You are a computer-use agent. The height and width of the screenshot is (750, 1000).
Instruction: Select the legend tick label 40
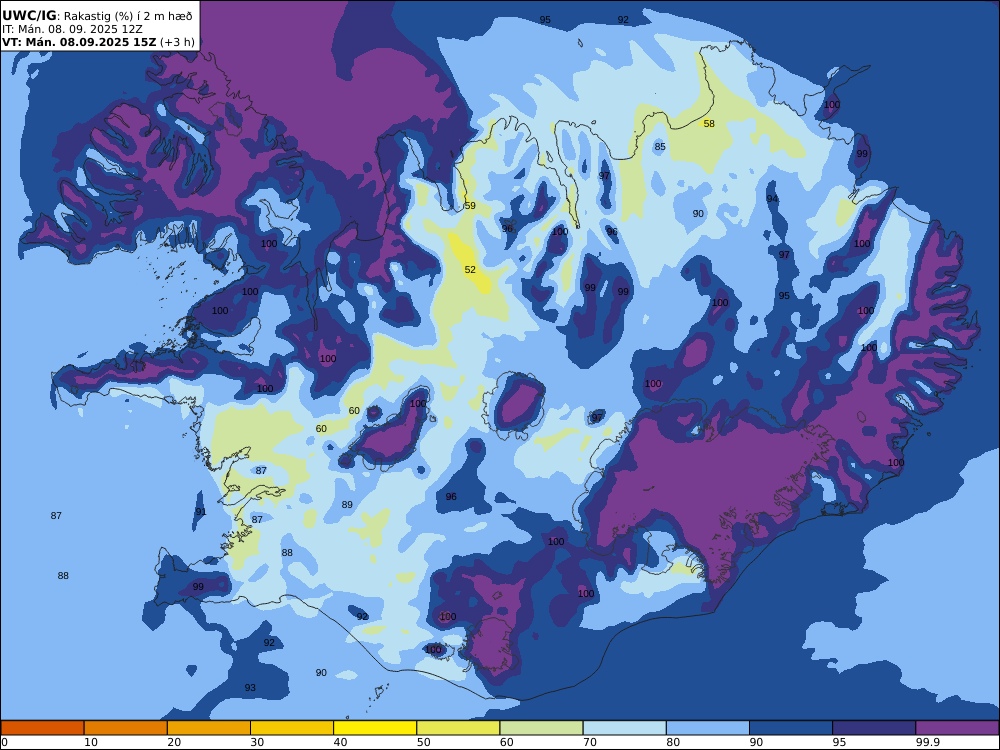[x=341, y=742]
